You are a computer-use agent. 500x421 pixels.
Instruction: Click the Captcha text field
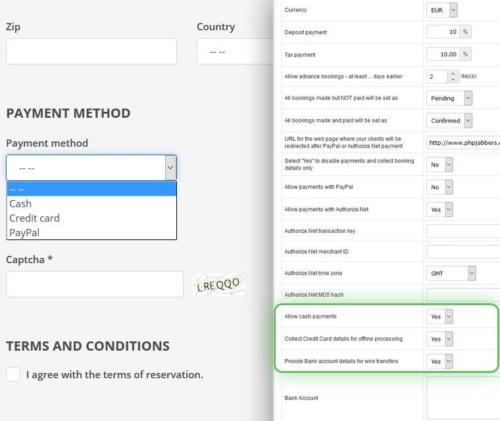(95, 284)
